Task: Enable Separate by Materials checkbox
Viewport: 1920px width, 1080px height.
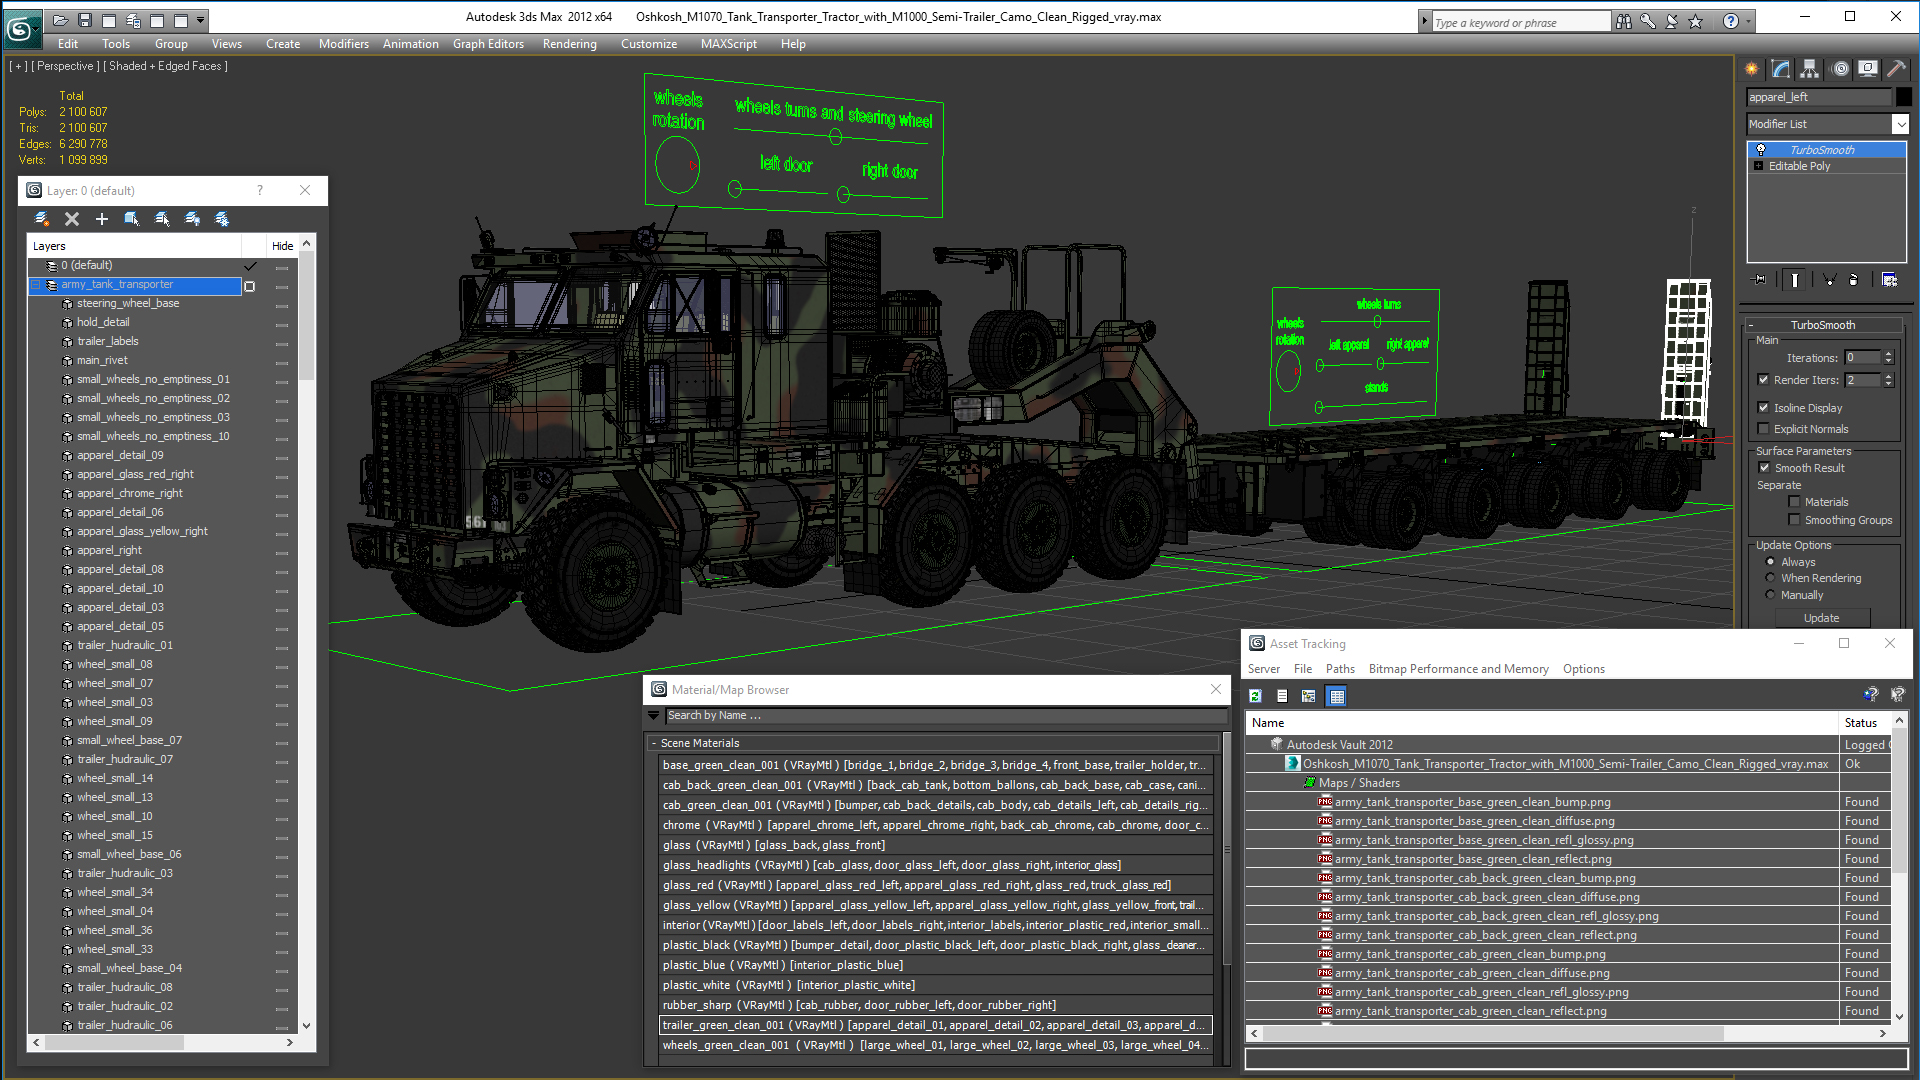Action: [x=1794, y=502]
